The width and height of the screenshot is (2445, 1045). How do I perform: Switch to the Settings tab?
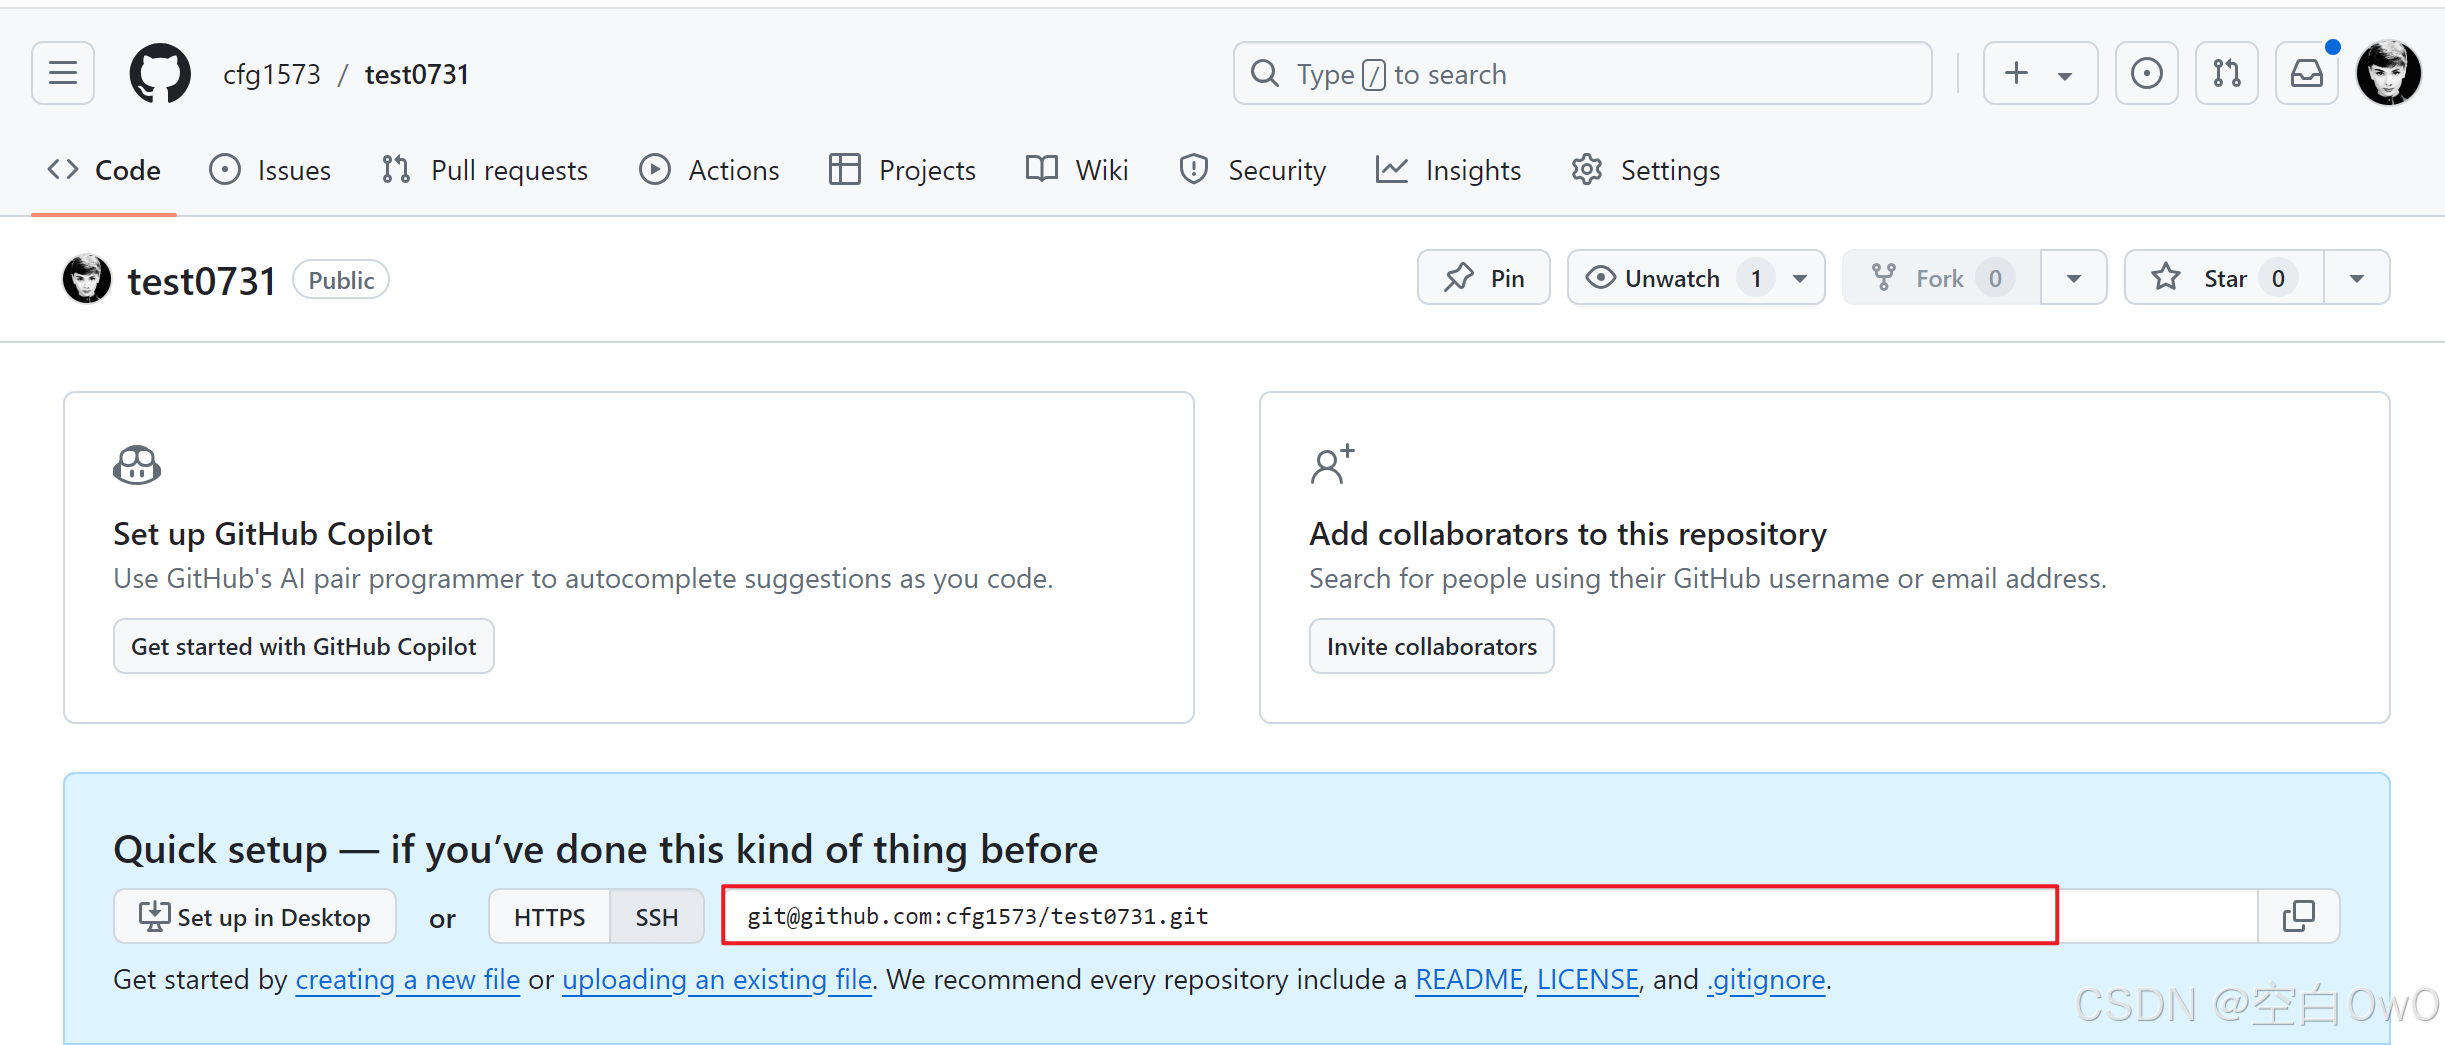(1644, 170)
